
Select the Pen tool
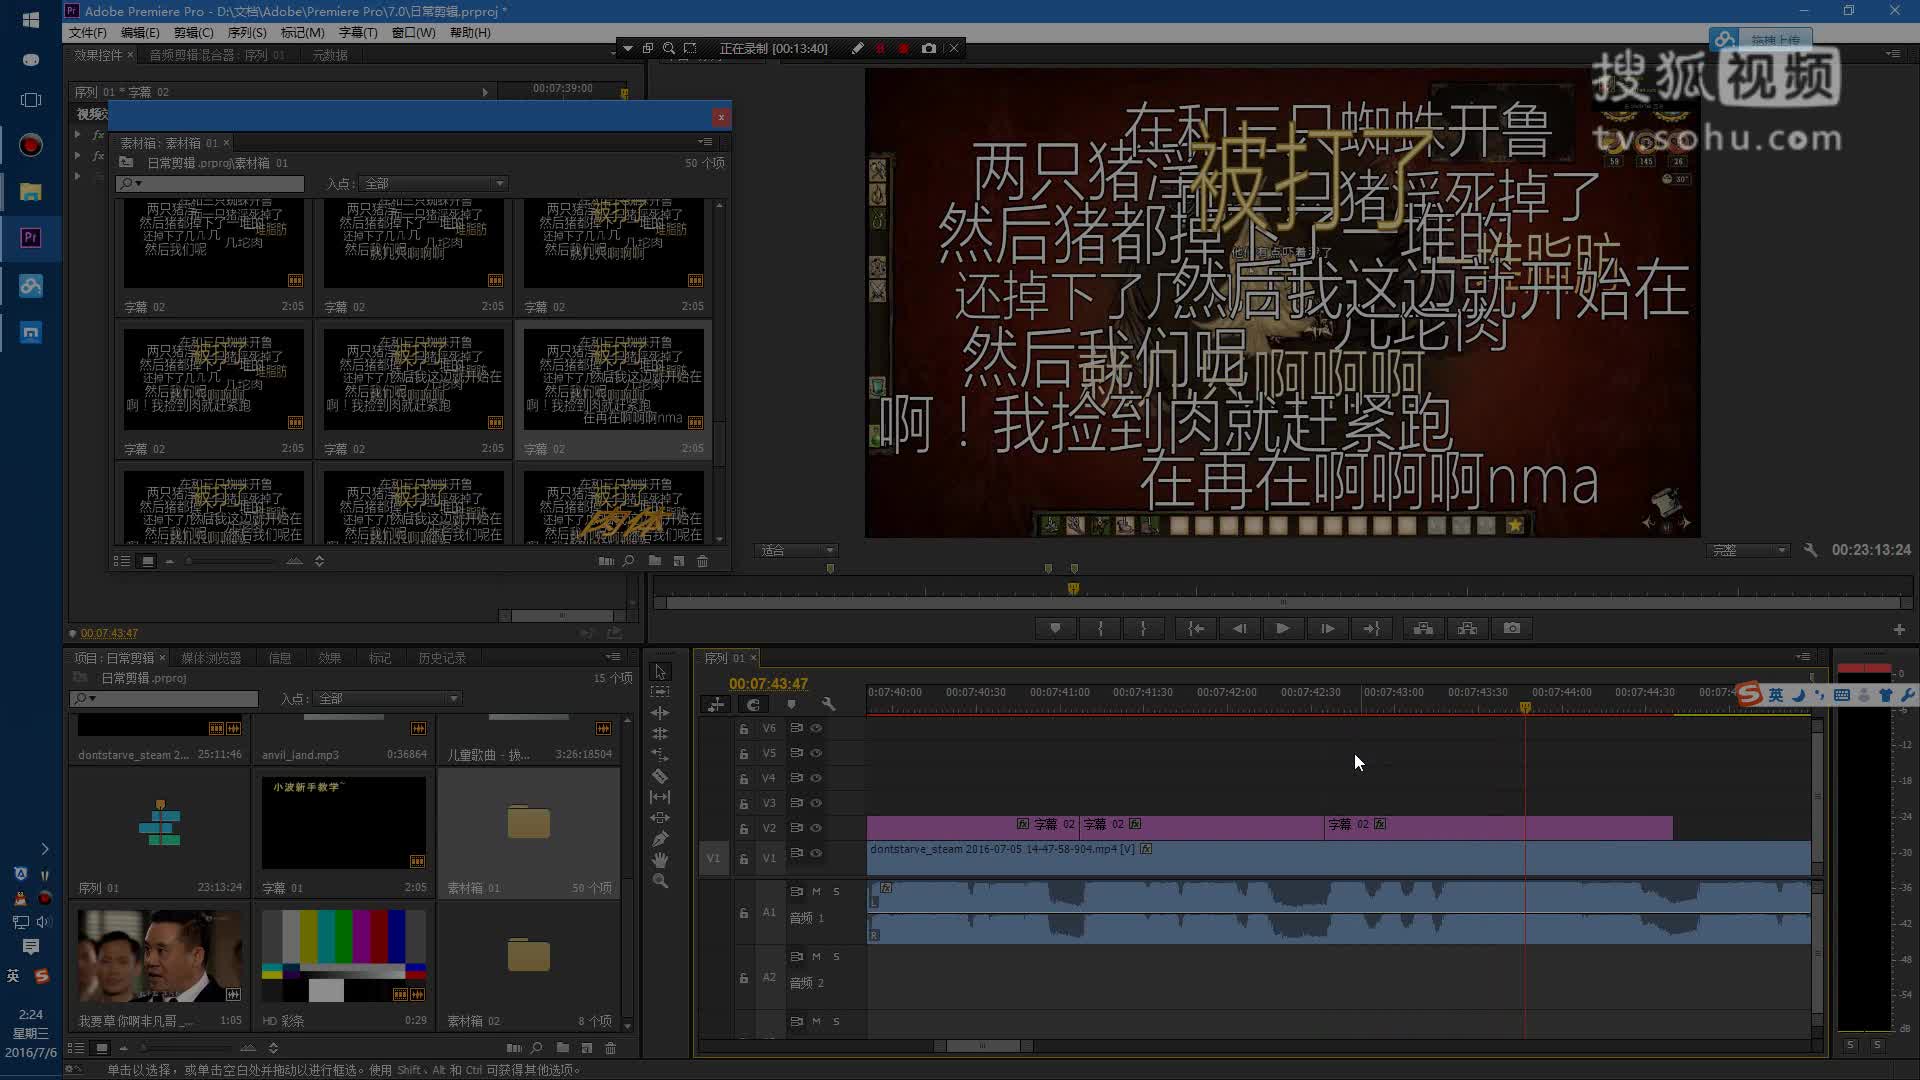(x=660, y=839)
